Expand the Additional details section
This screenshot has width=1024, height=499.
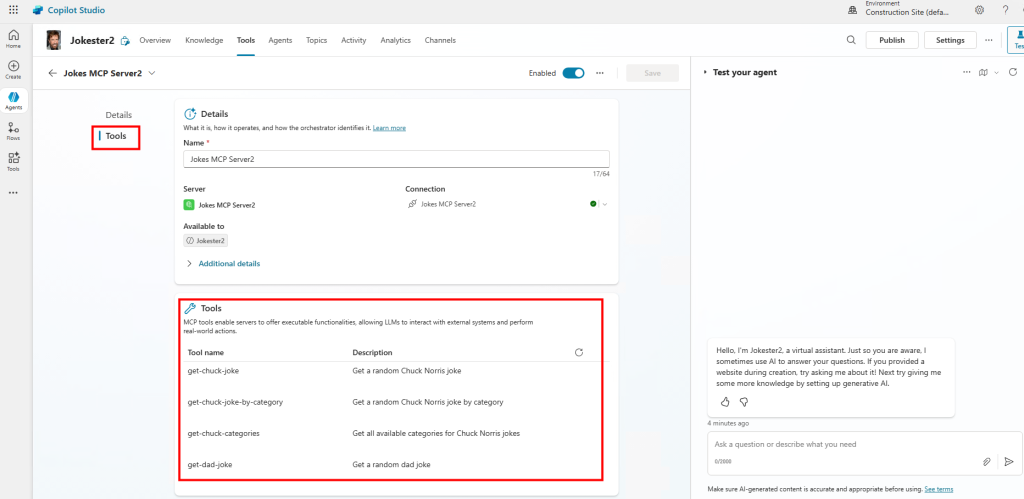[x=228, y=263]
